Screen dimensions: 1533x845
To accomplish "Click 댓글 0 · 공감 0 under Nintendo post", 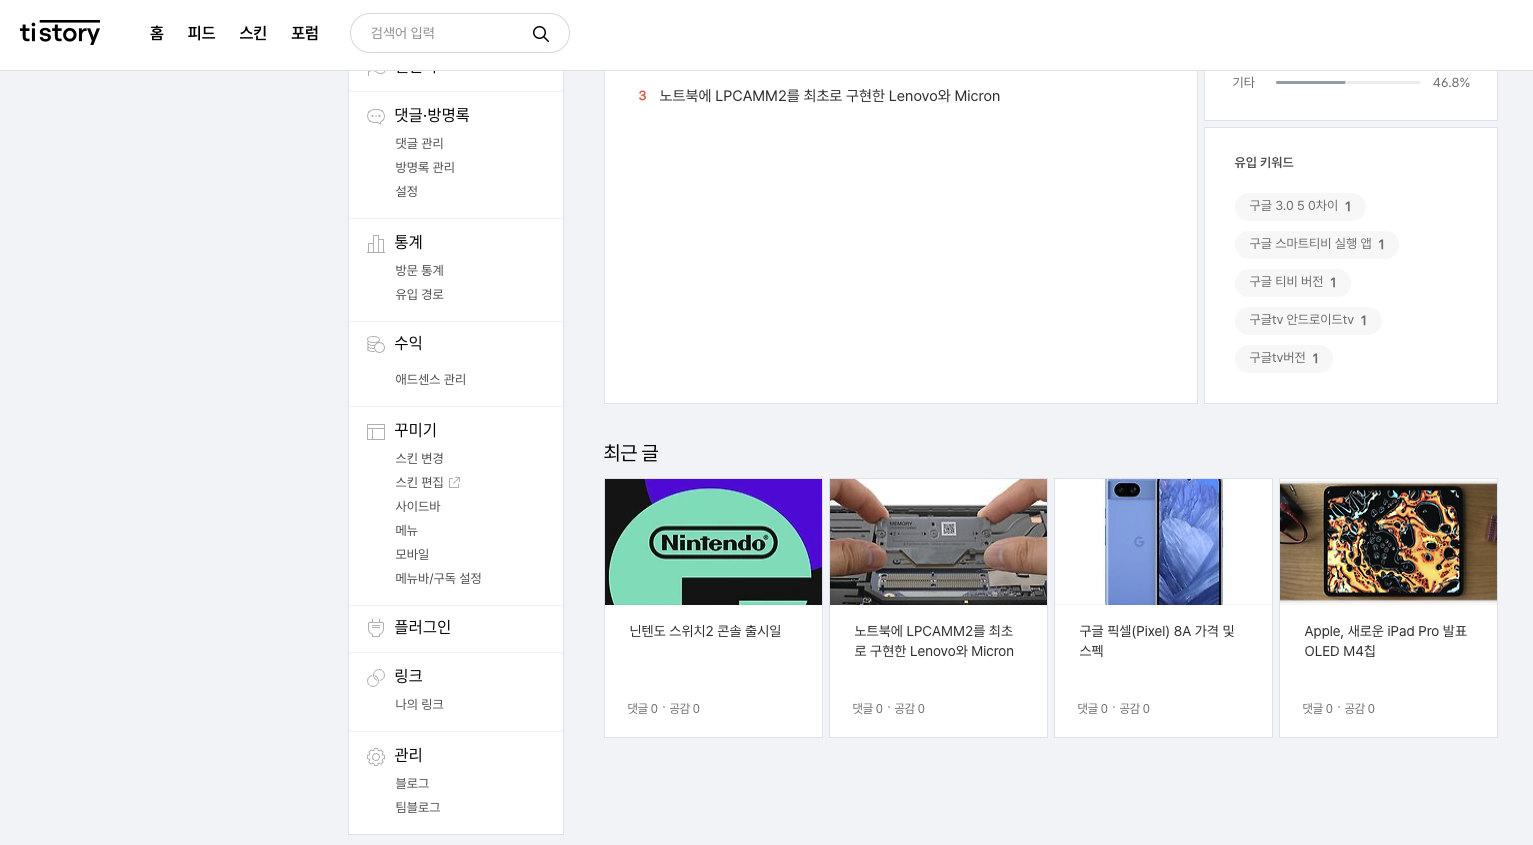I will point(663,708).
